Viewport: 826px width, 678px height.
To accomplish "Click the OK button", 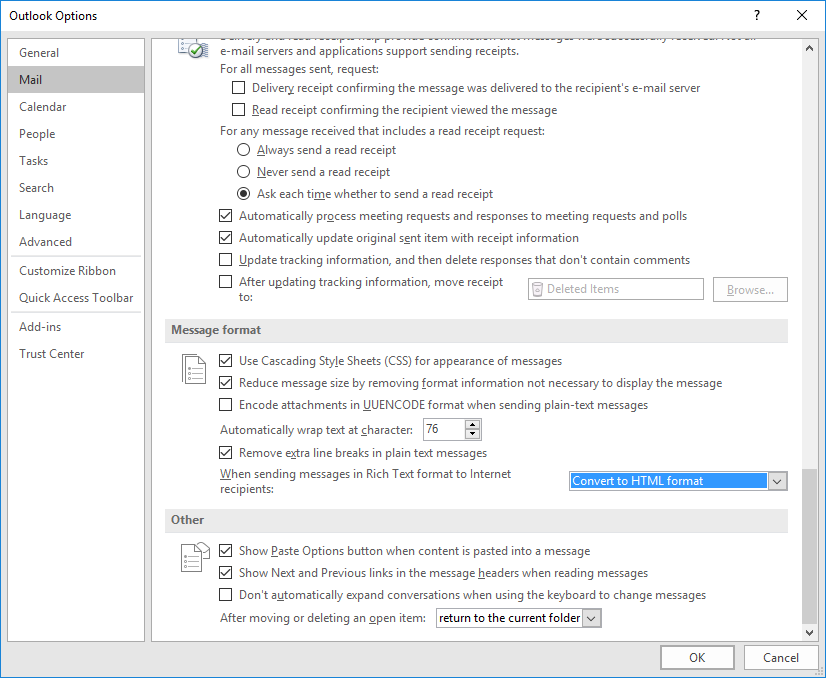I will point(697,657).
